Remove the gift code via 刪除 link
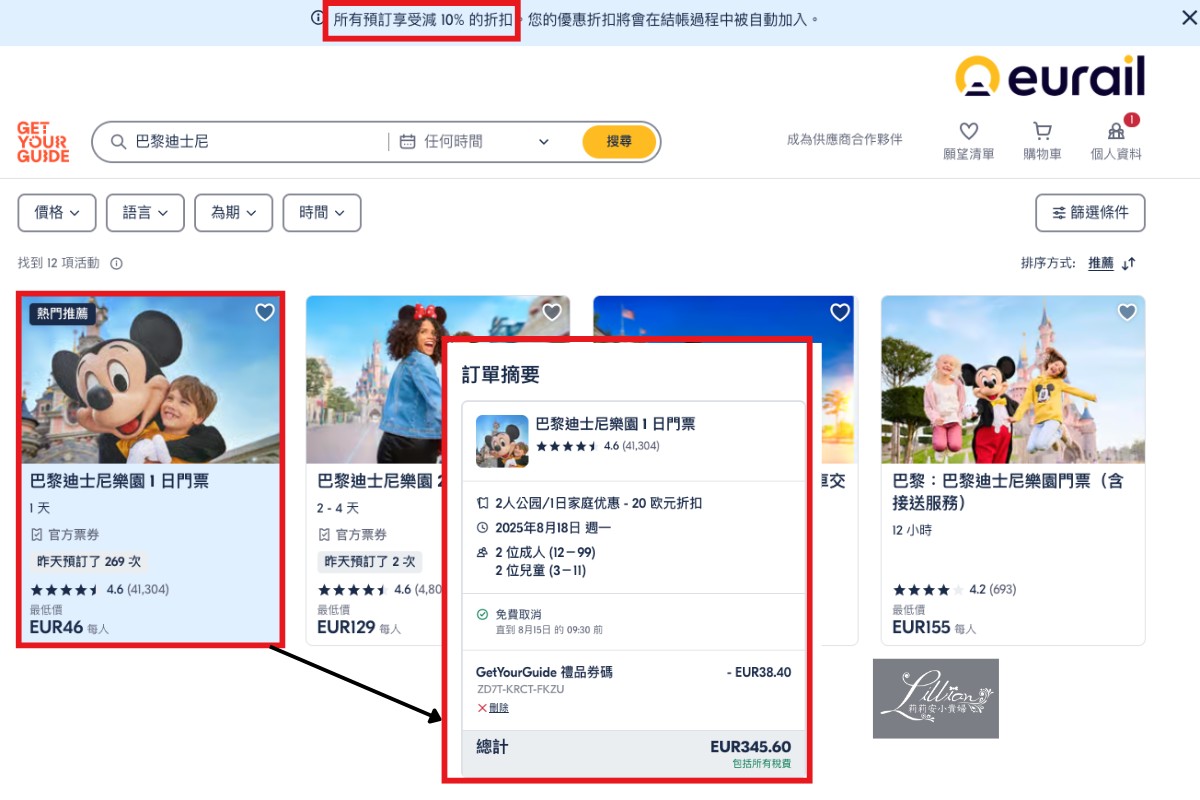 [498, 708]
